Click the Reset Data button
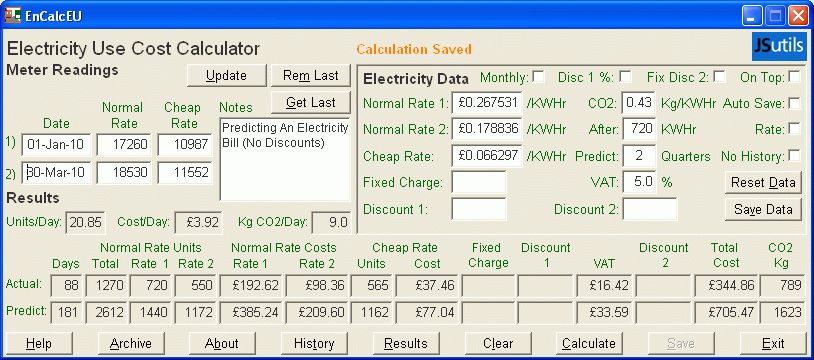Viewport: 814px width, 360px height. 763,182
